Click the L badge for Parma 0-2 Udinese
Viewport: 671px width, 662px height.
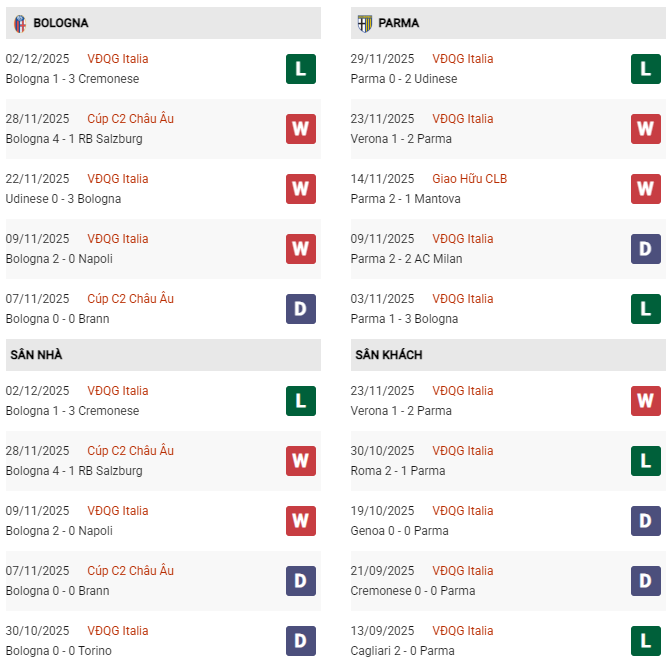645,69
